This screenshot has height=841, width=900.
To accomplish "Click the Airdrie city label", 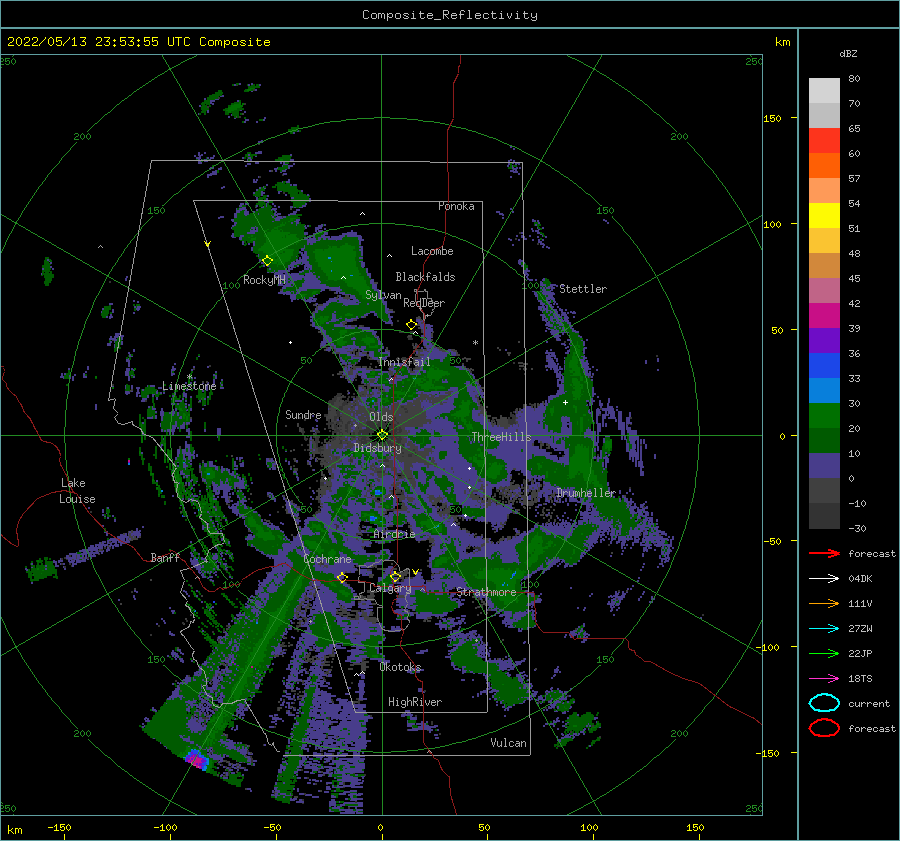I will [x=394, y=534].
